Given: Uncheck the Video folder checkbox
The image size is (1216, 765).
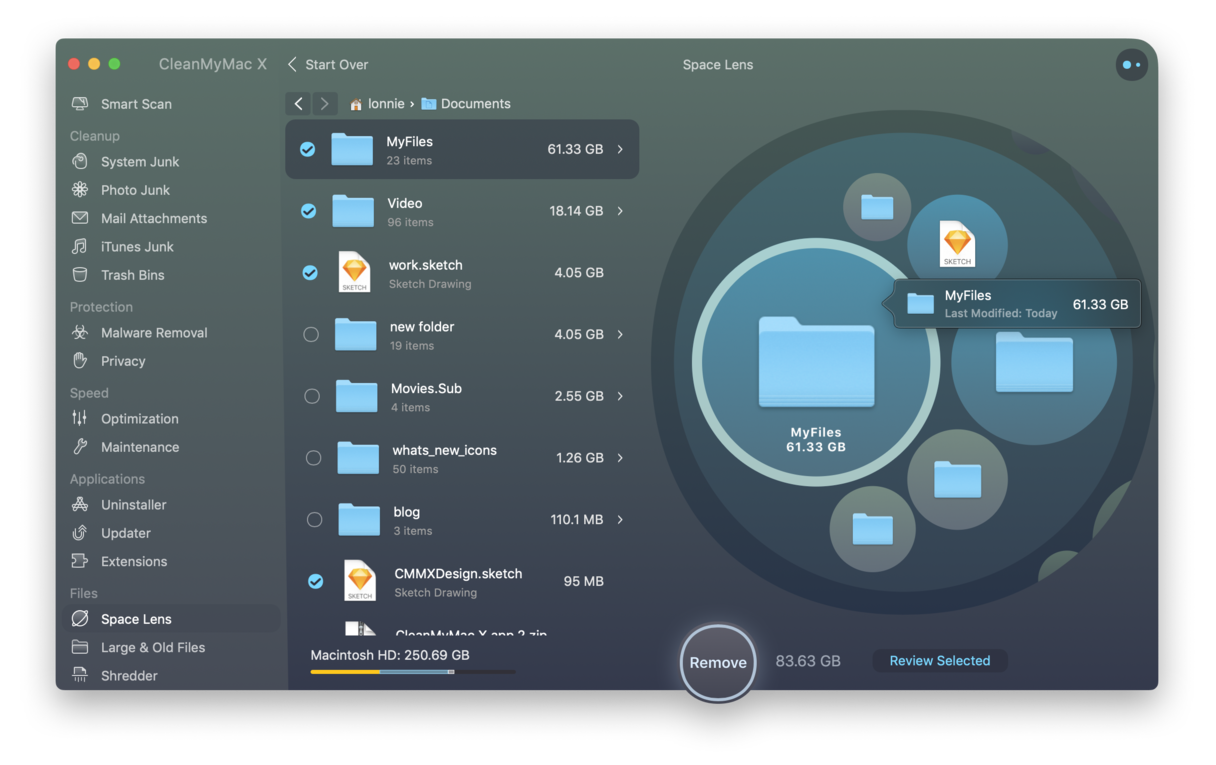Looking at the screenshot, I should click(310, 211).
